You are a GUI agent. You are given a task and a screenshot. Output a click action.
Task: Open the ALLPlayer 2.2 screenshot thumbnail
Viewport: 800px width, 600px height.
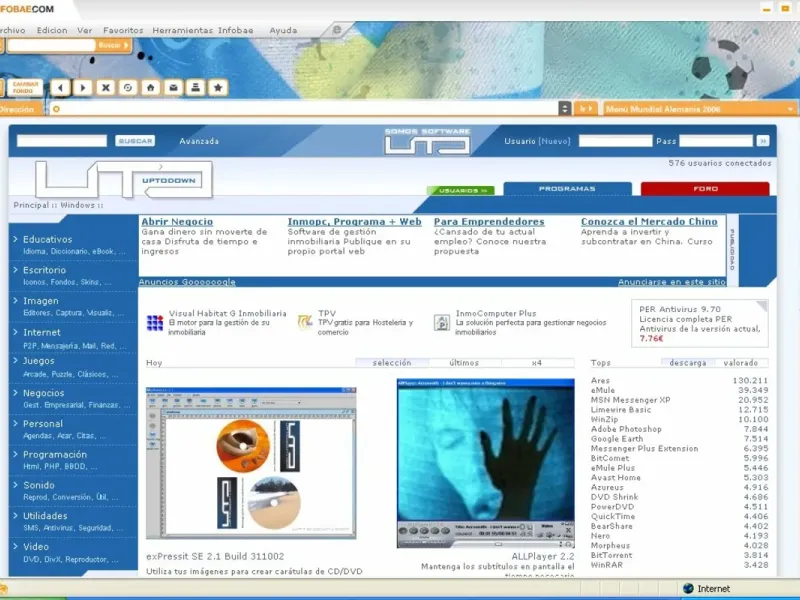(x=486, y=463)
